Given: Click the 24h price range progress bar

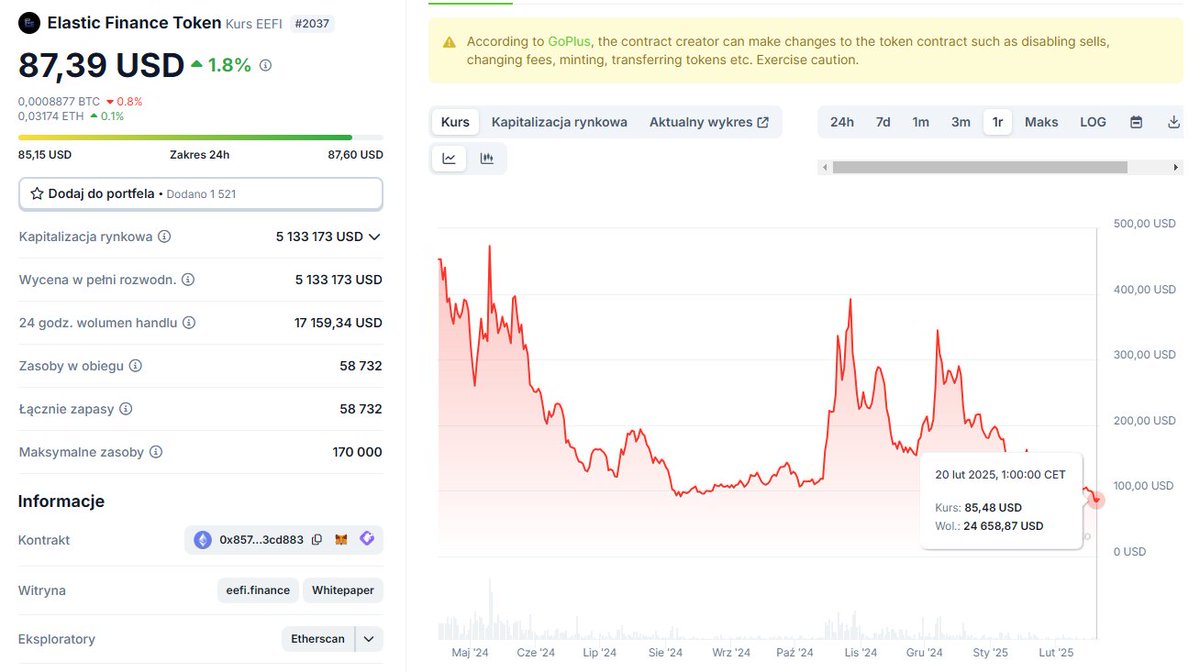Looking at the screenshot, I should coord(200,137).
